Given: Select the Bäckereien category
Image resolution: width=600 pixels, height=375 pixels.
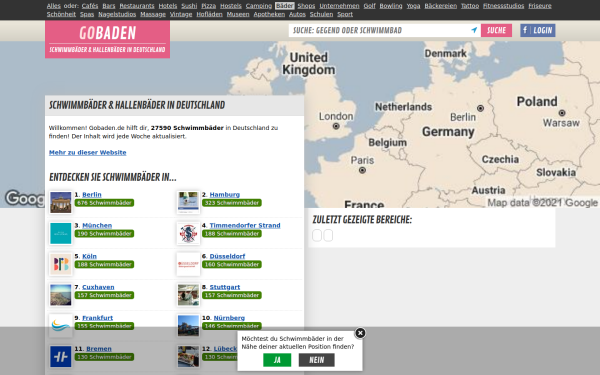Looking at the screenshot, I should (440, 6).
